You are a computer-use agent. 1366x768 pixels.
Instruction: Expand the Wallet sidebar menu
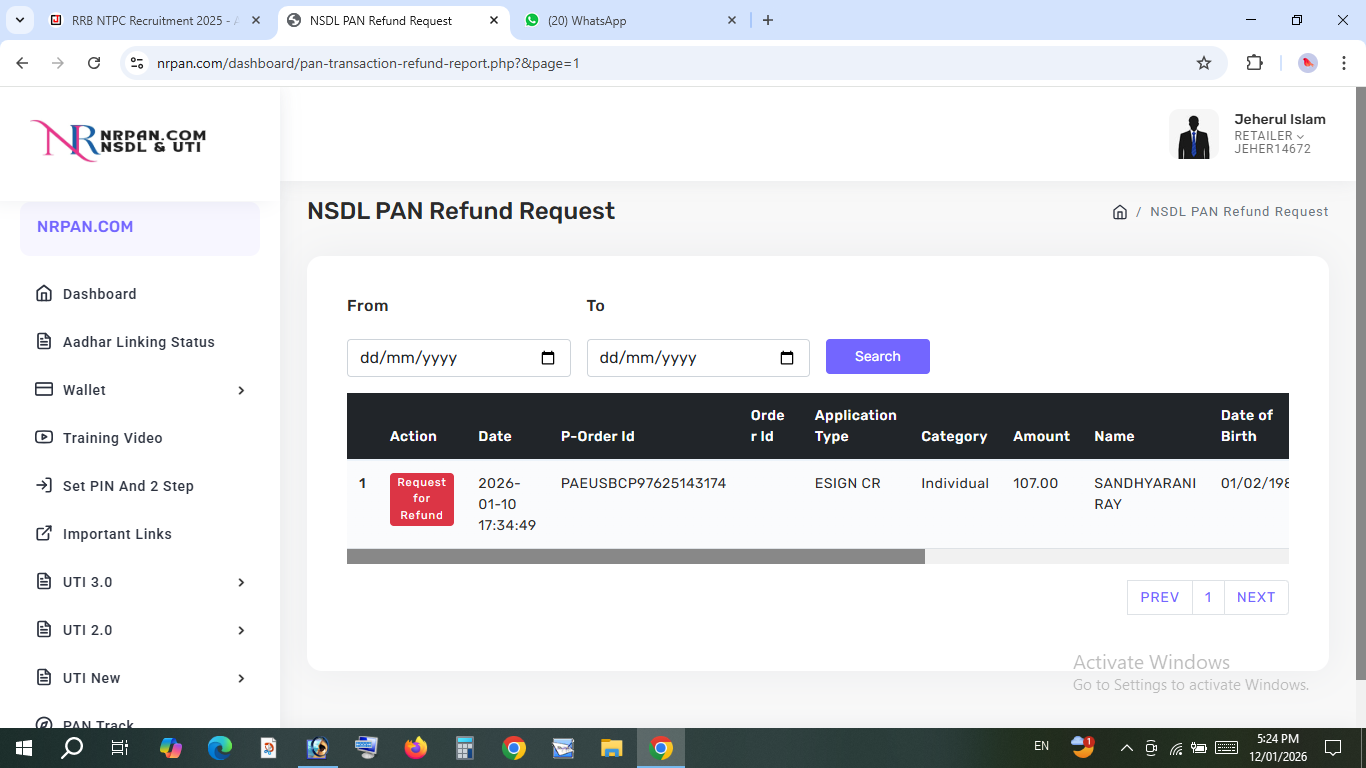pos(140,390)
